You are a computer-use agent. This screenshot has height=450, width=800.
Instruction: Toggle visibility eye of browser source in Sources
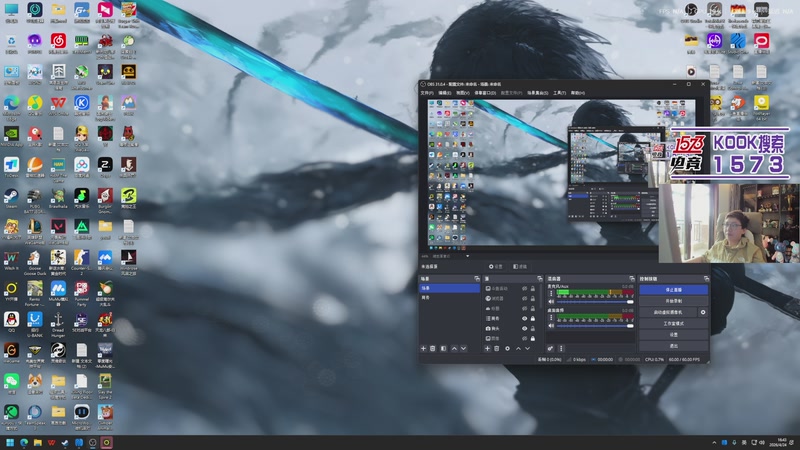pyautogui.click(x=524, y=298)
